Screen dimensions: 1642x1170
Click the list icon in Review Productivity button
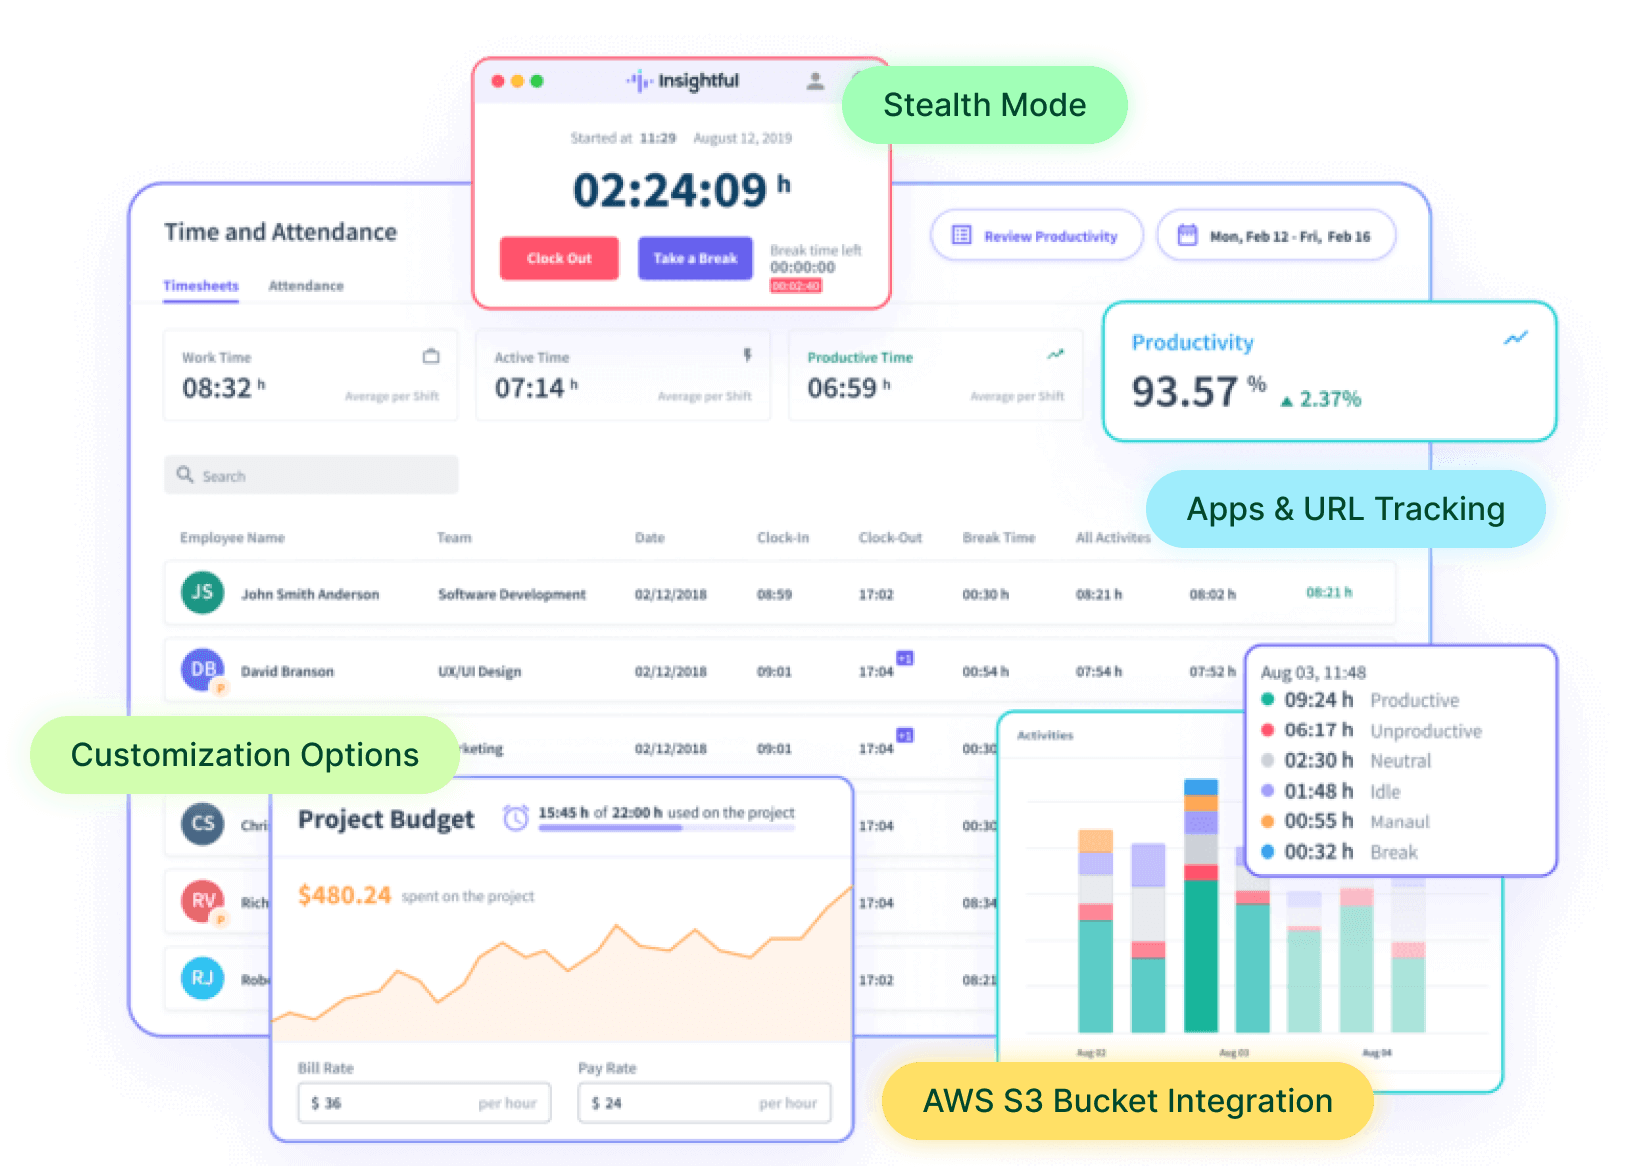click(961, 236)
